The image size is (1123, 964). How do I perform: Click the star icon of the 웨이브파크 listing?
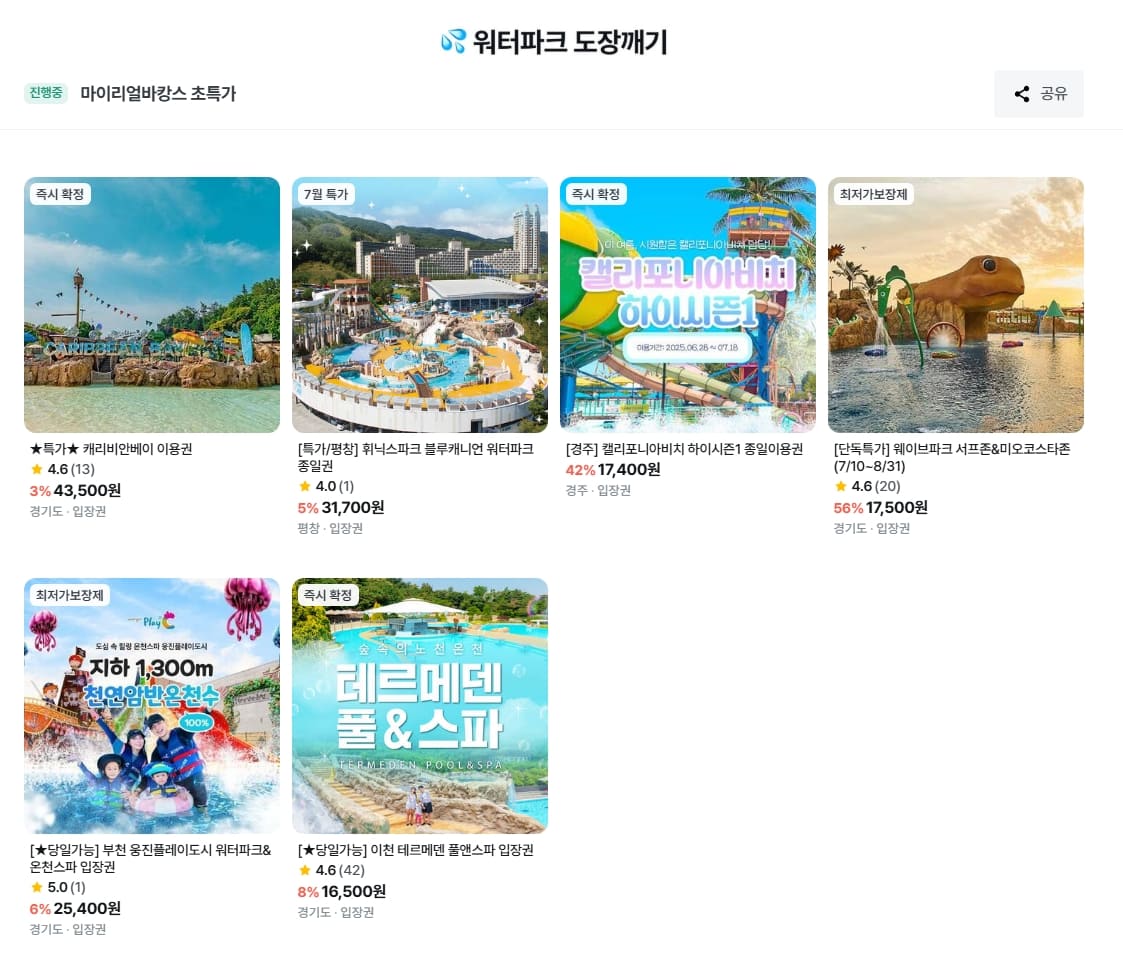[841, 486]
